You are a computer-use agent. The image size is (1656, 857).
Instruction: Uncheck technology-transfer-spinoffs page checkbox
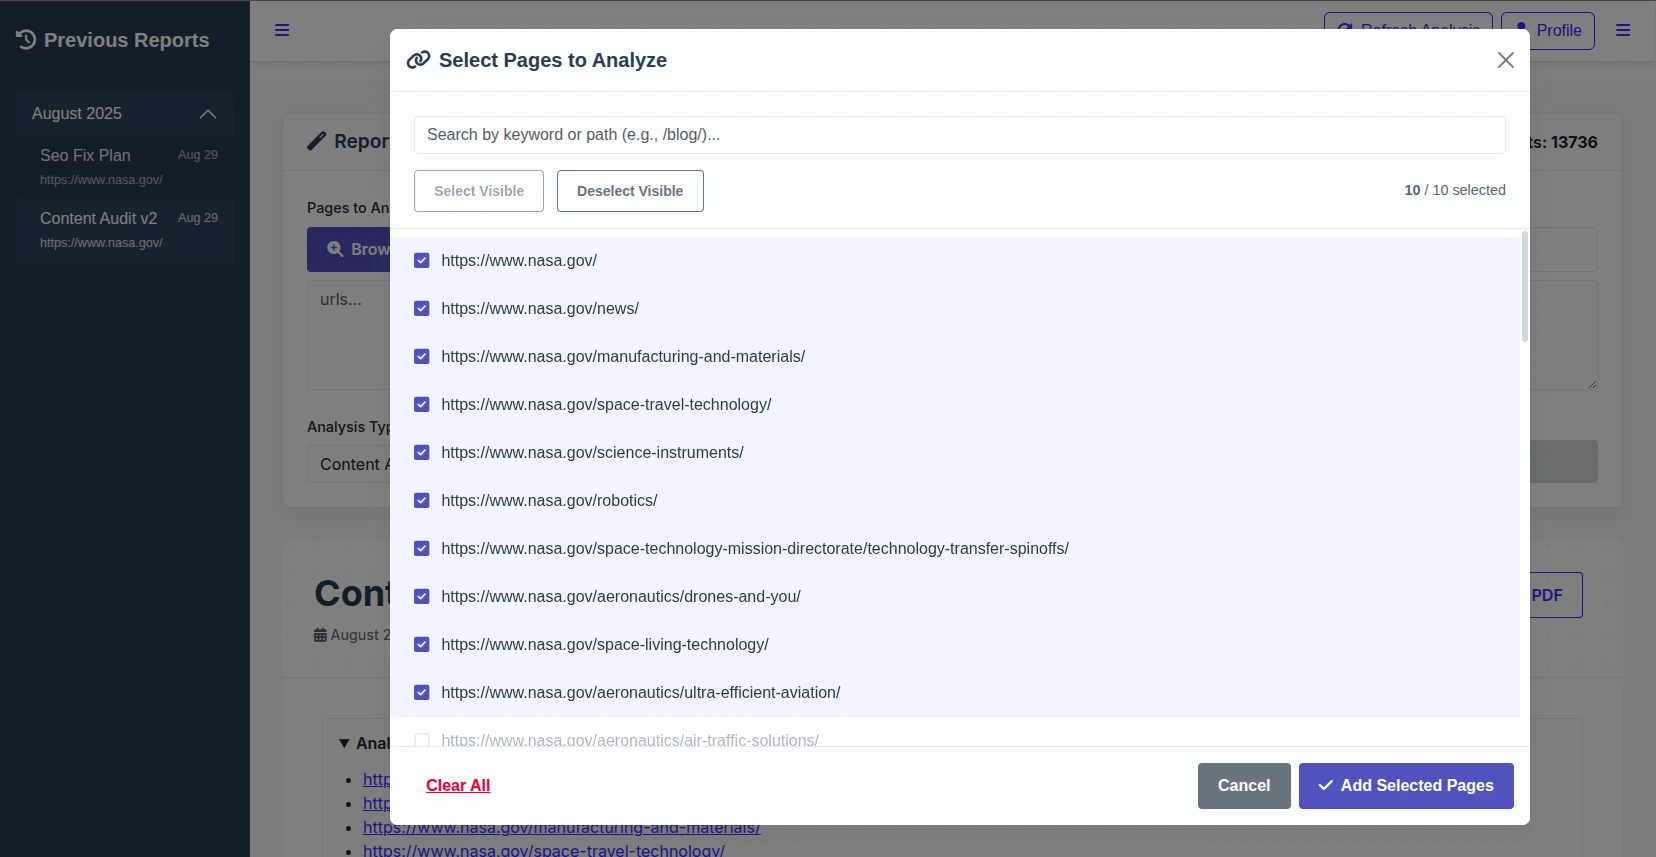point(422,548)
